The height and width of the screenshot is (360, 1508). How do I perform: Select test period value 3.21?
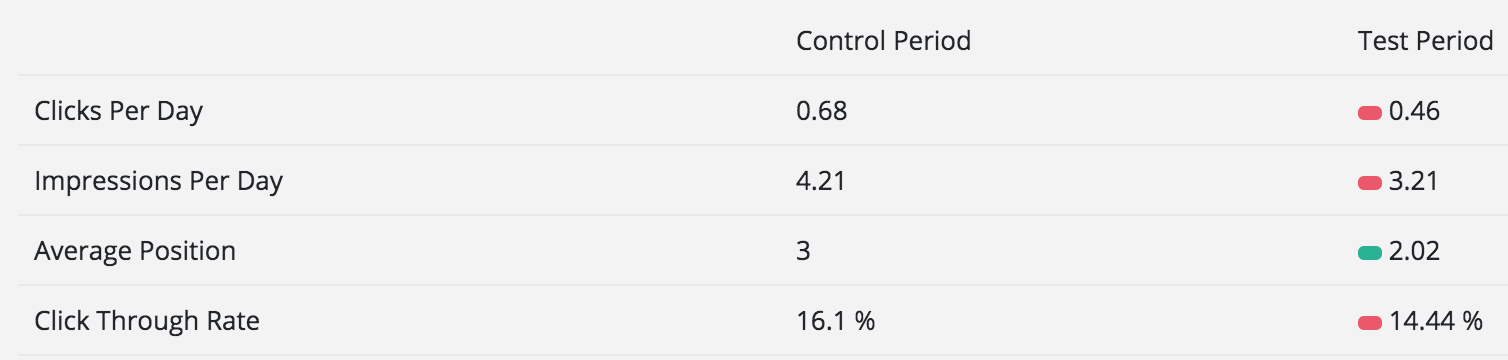pyautogui.click(x=1414, y=181)
